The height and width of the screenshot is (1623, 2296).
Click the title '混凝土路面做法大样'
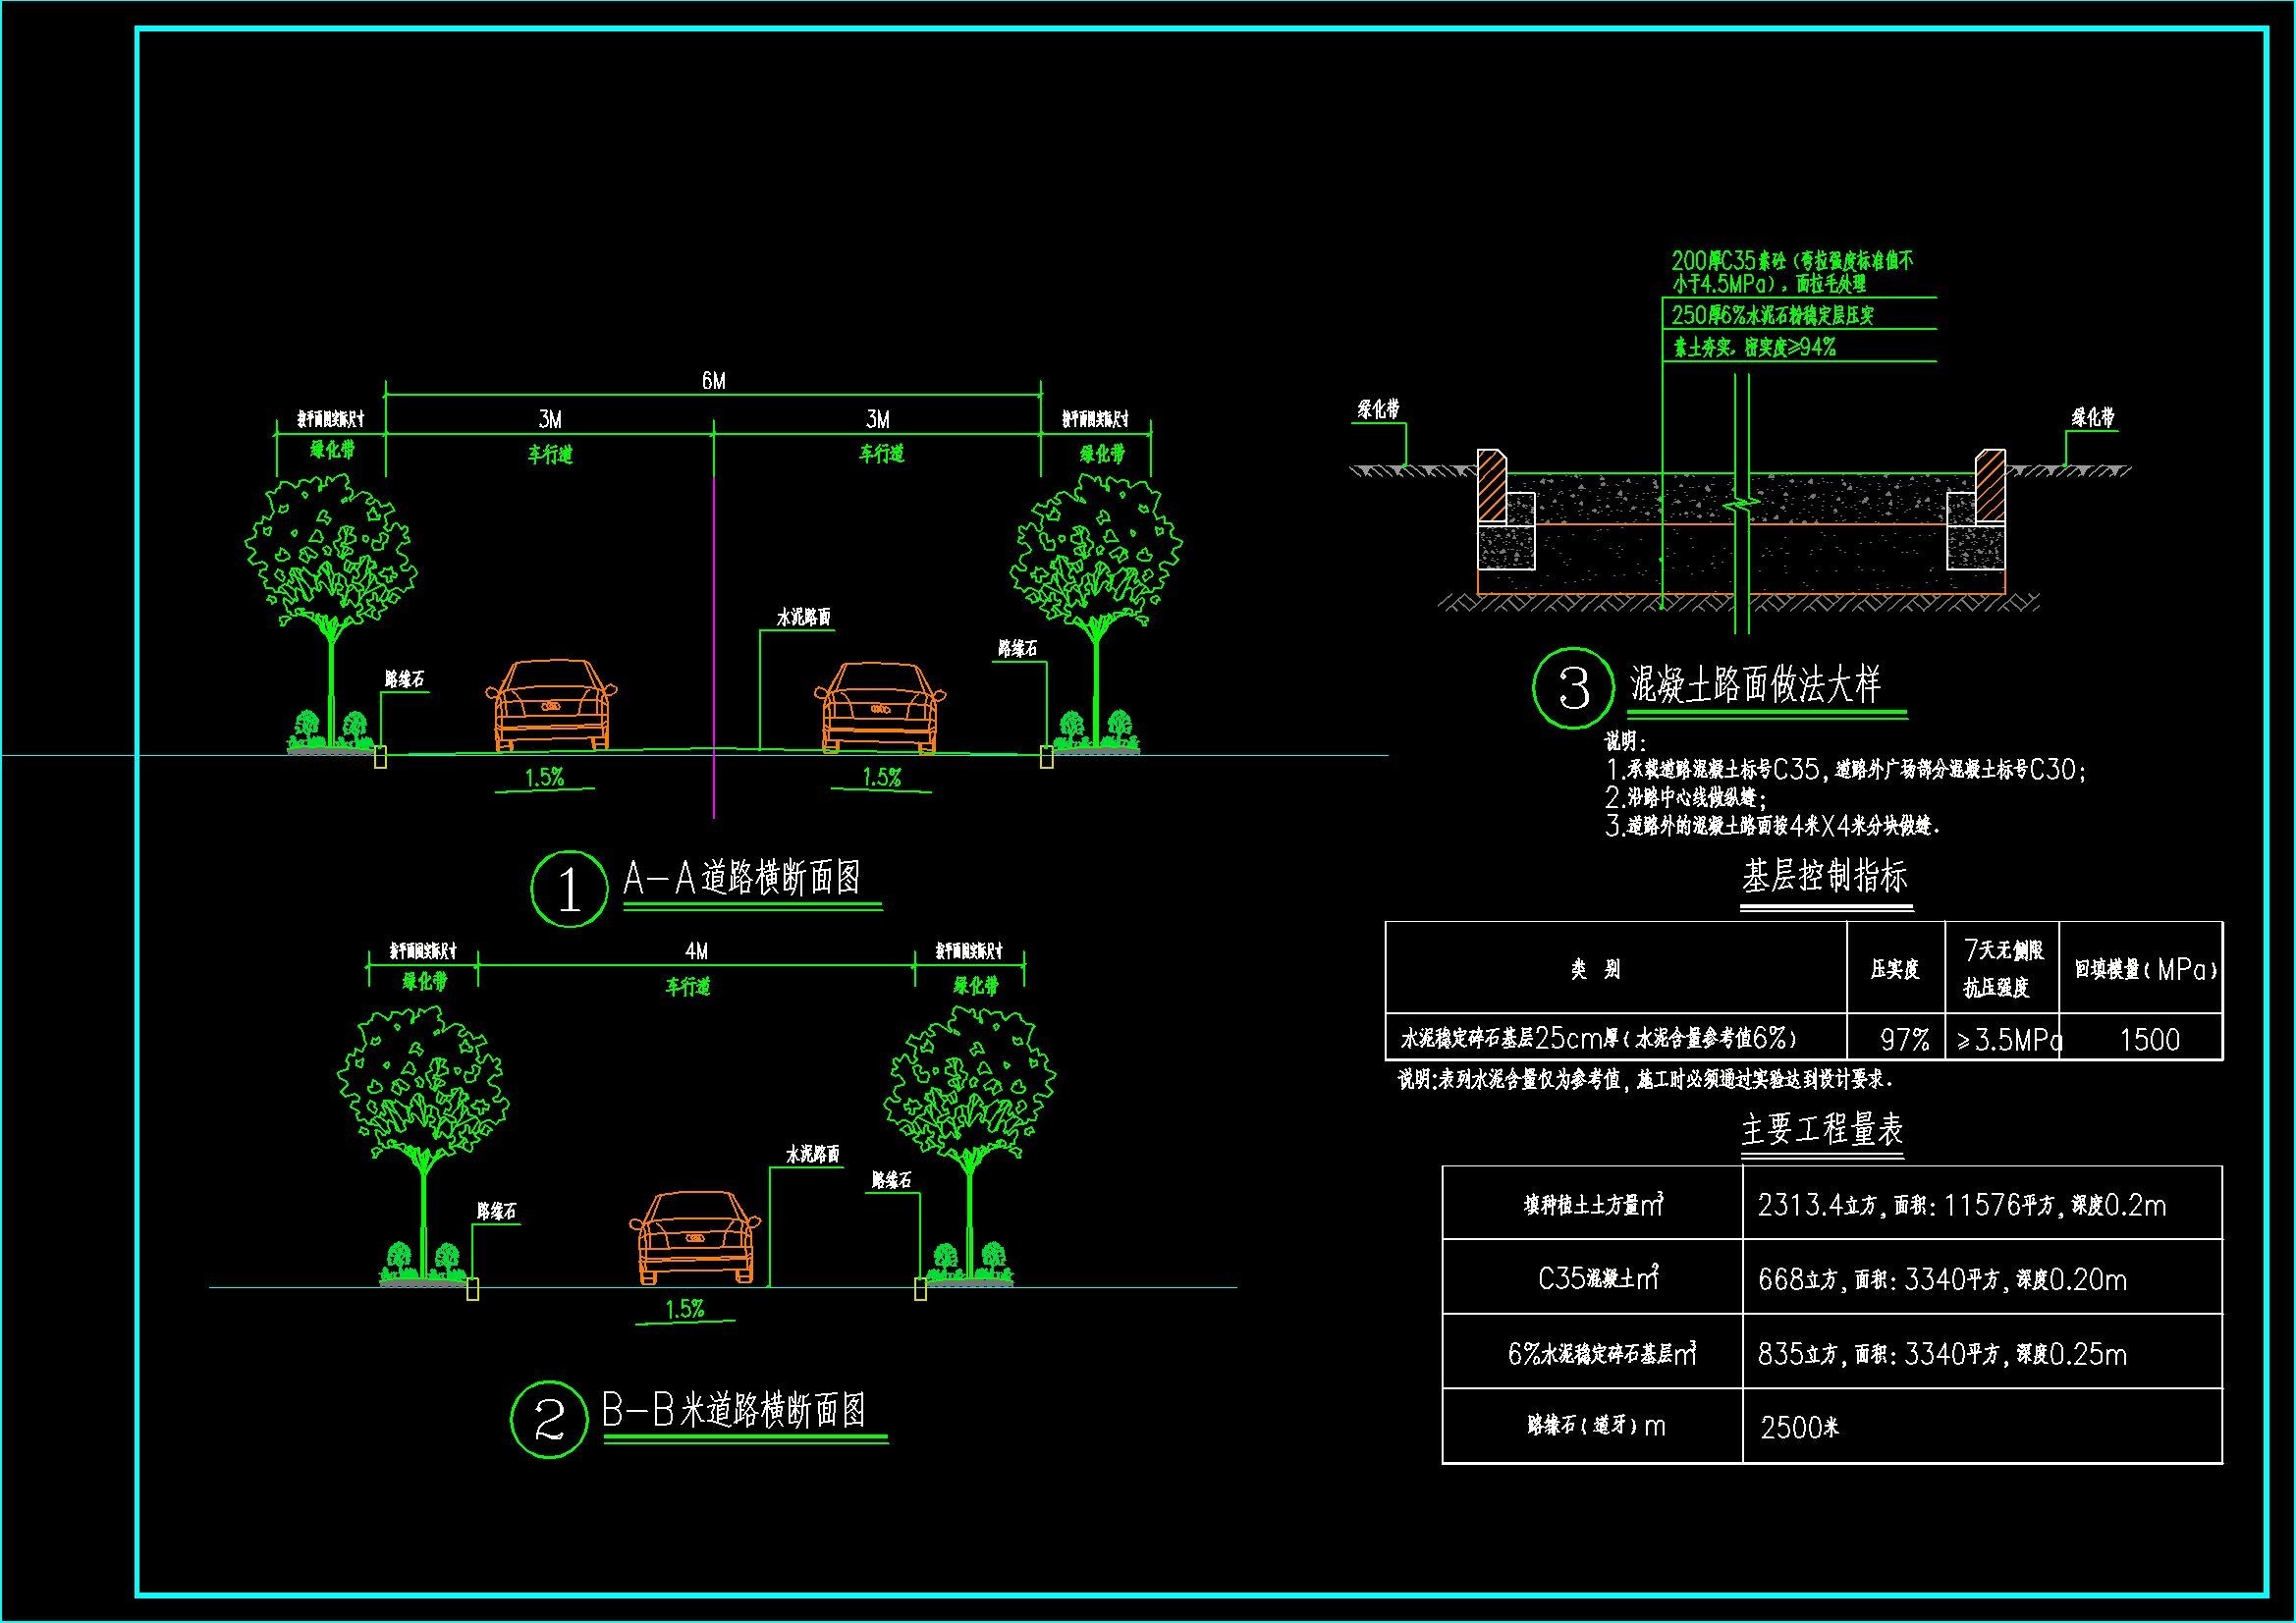1755,685
